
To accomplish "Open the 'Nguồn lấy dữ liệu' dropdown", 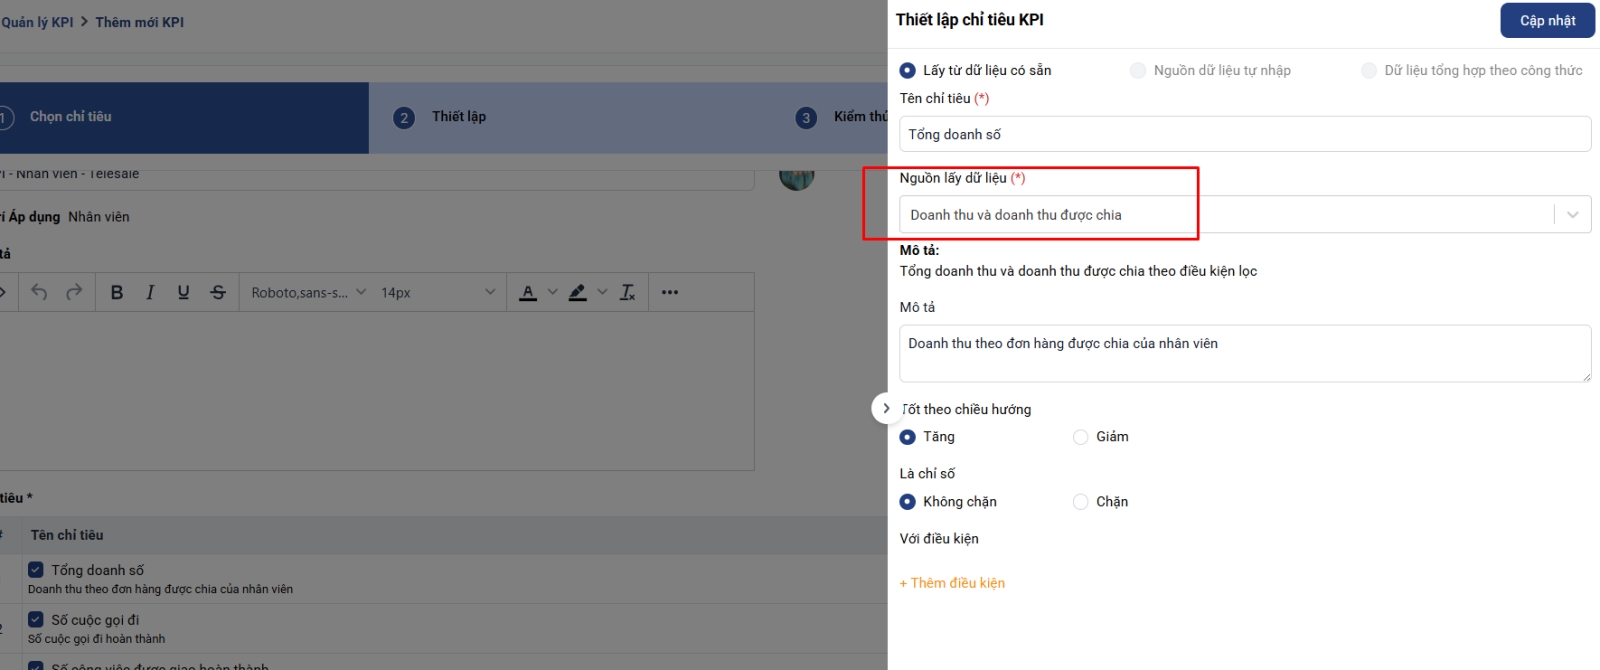I will tap(1244, 215).
